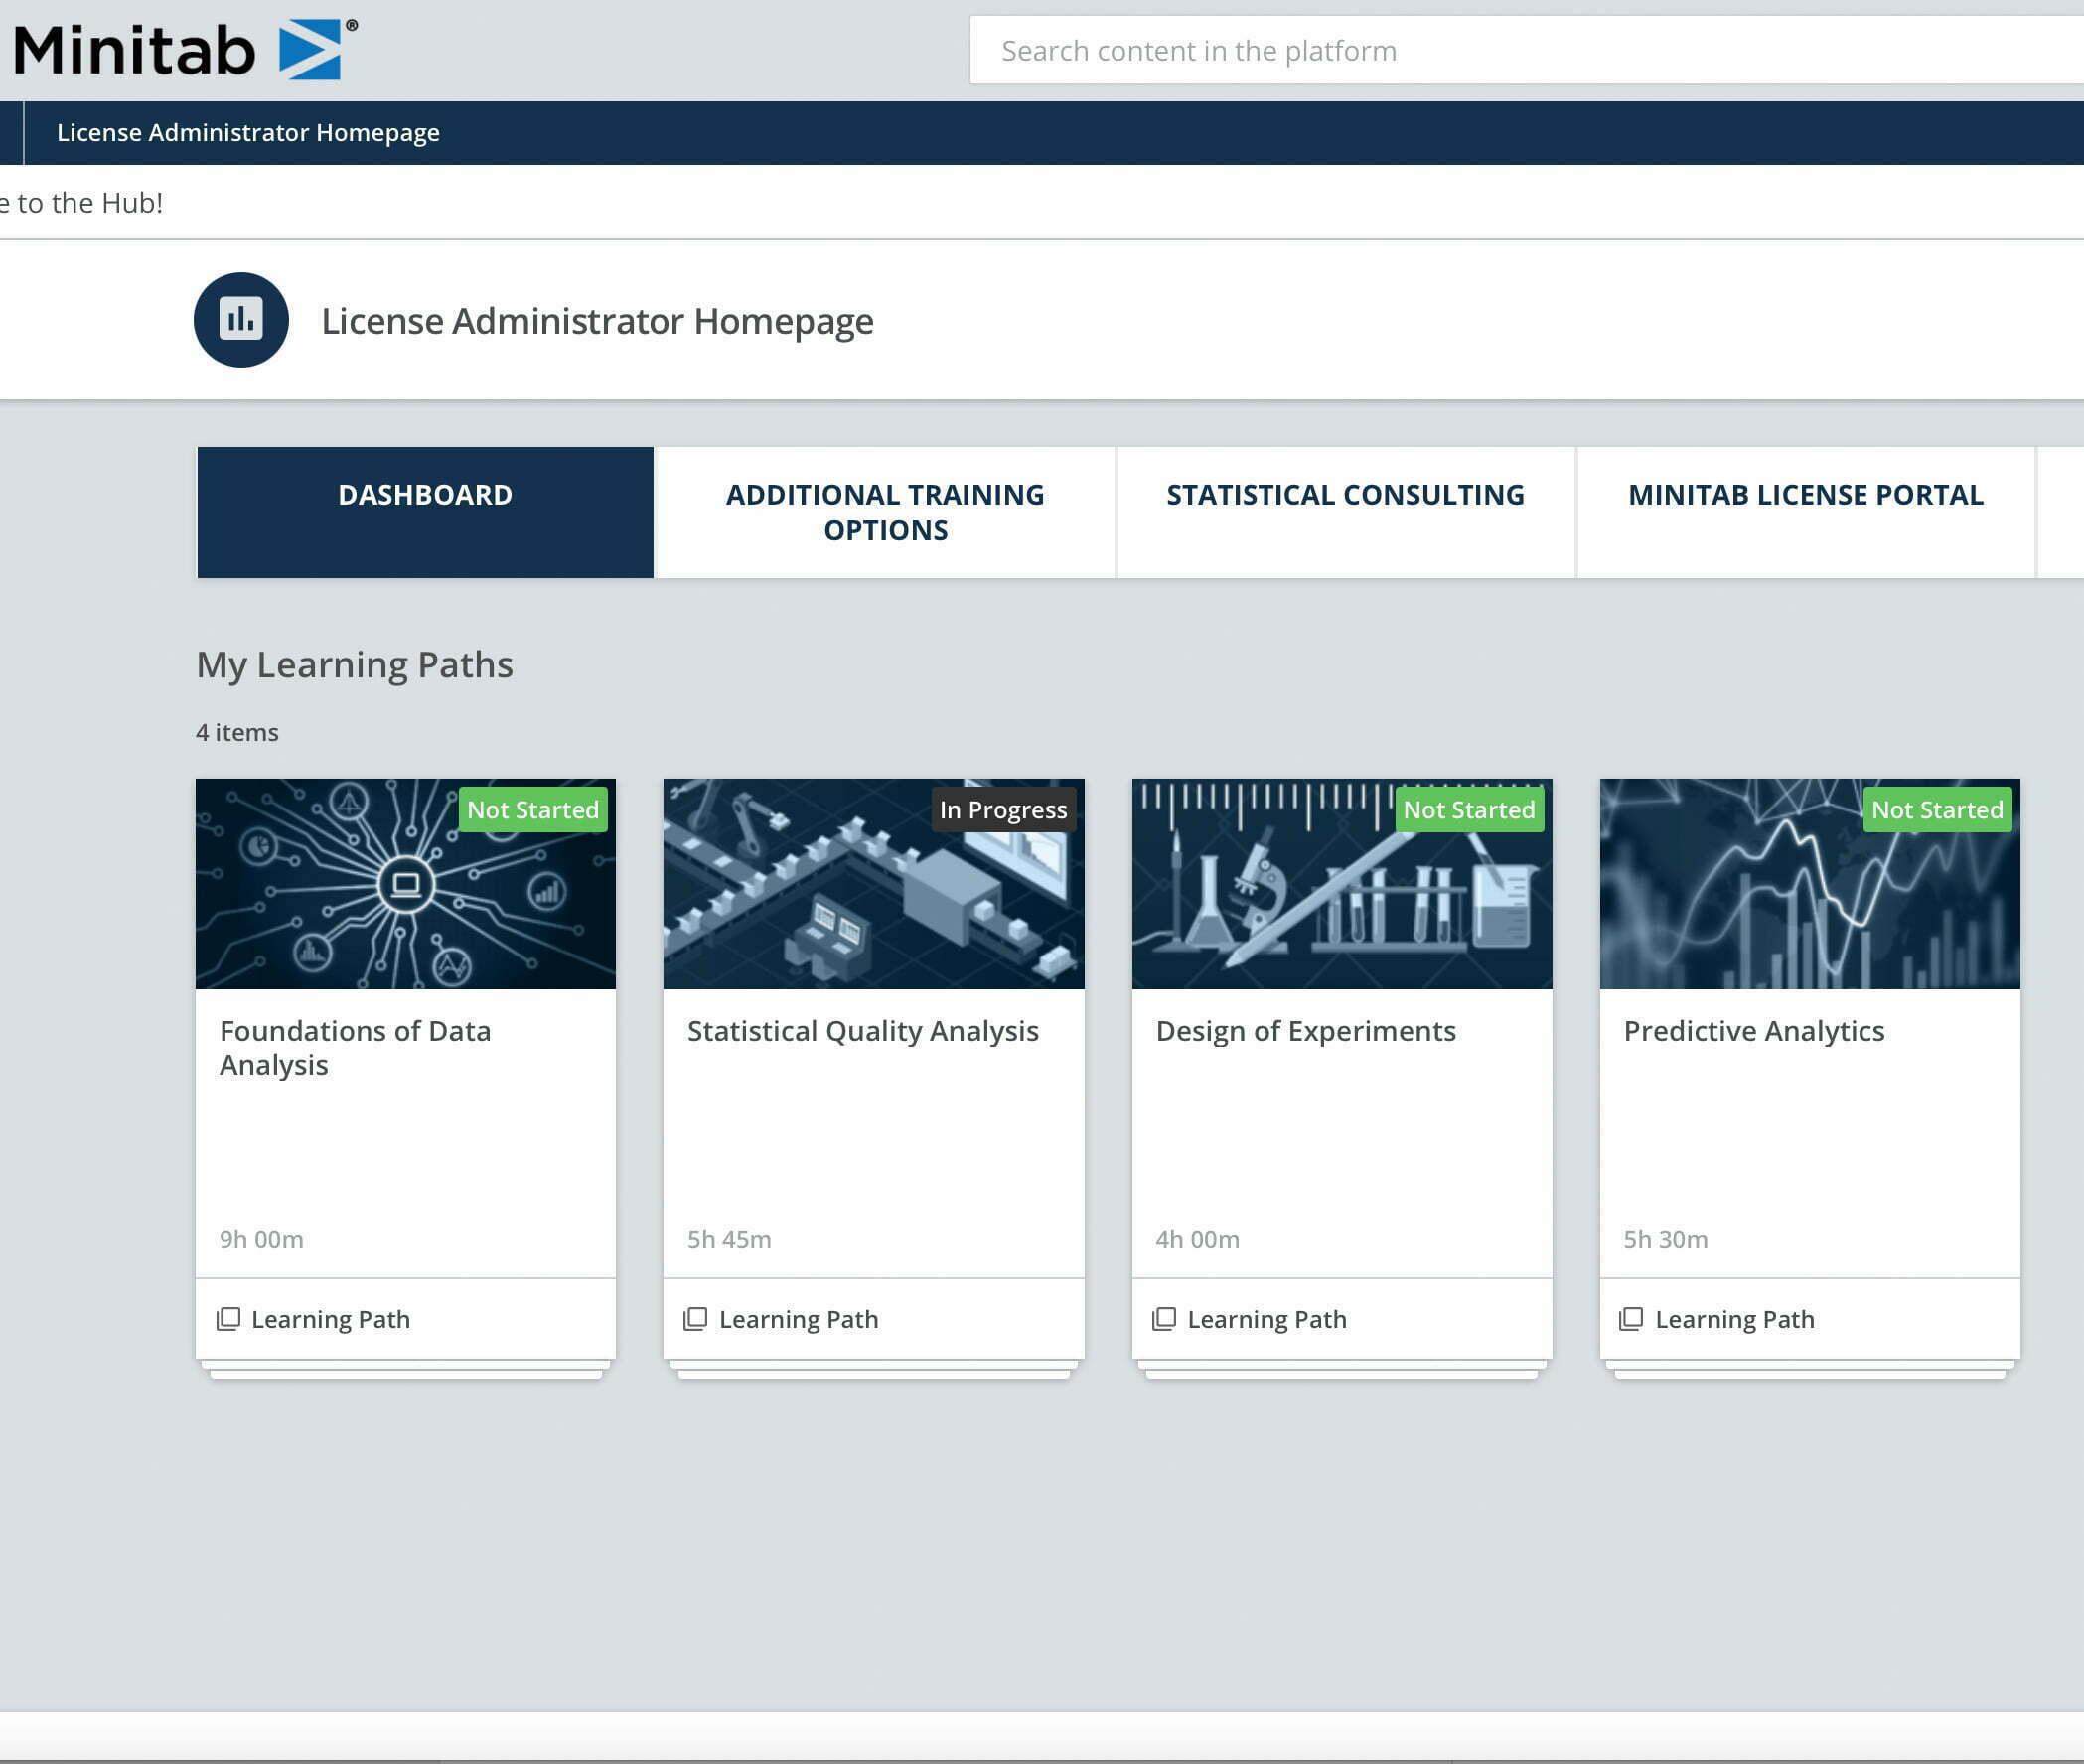
Task: Expand the Minitab License Portal tab
Action: pyautogui.click(x=1806, y=494)
